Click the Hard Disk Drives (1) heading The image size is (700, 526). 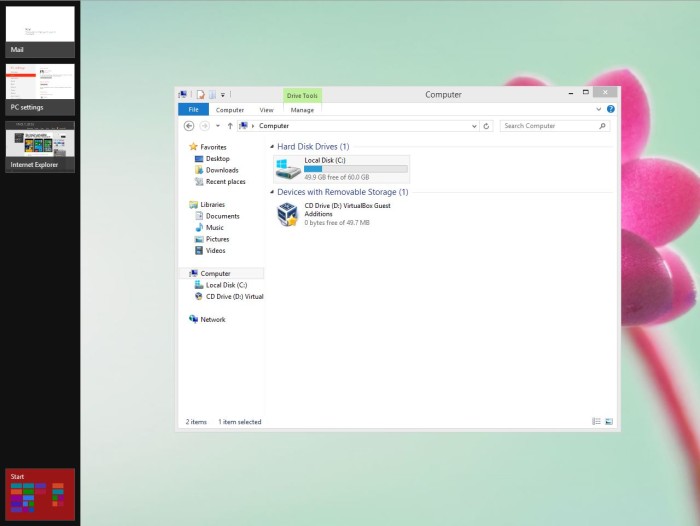tap(313, 146)
